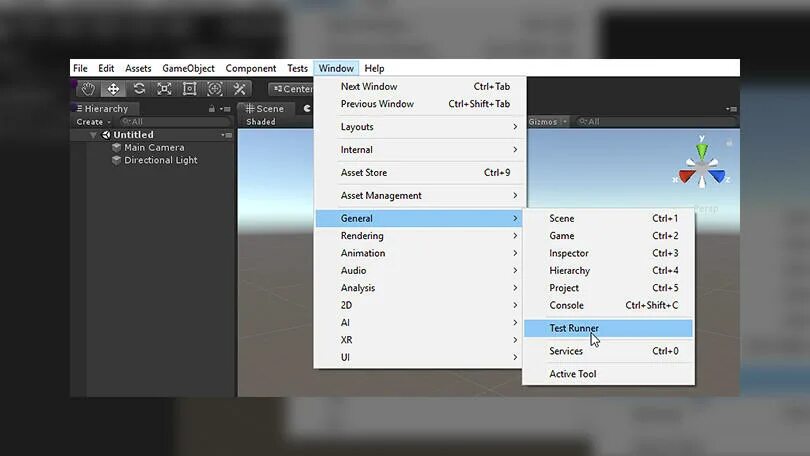This screenshot has height=456, width=810.
Task: Open Test Runner from General submenu
Action: (609, 328)
